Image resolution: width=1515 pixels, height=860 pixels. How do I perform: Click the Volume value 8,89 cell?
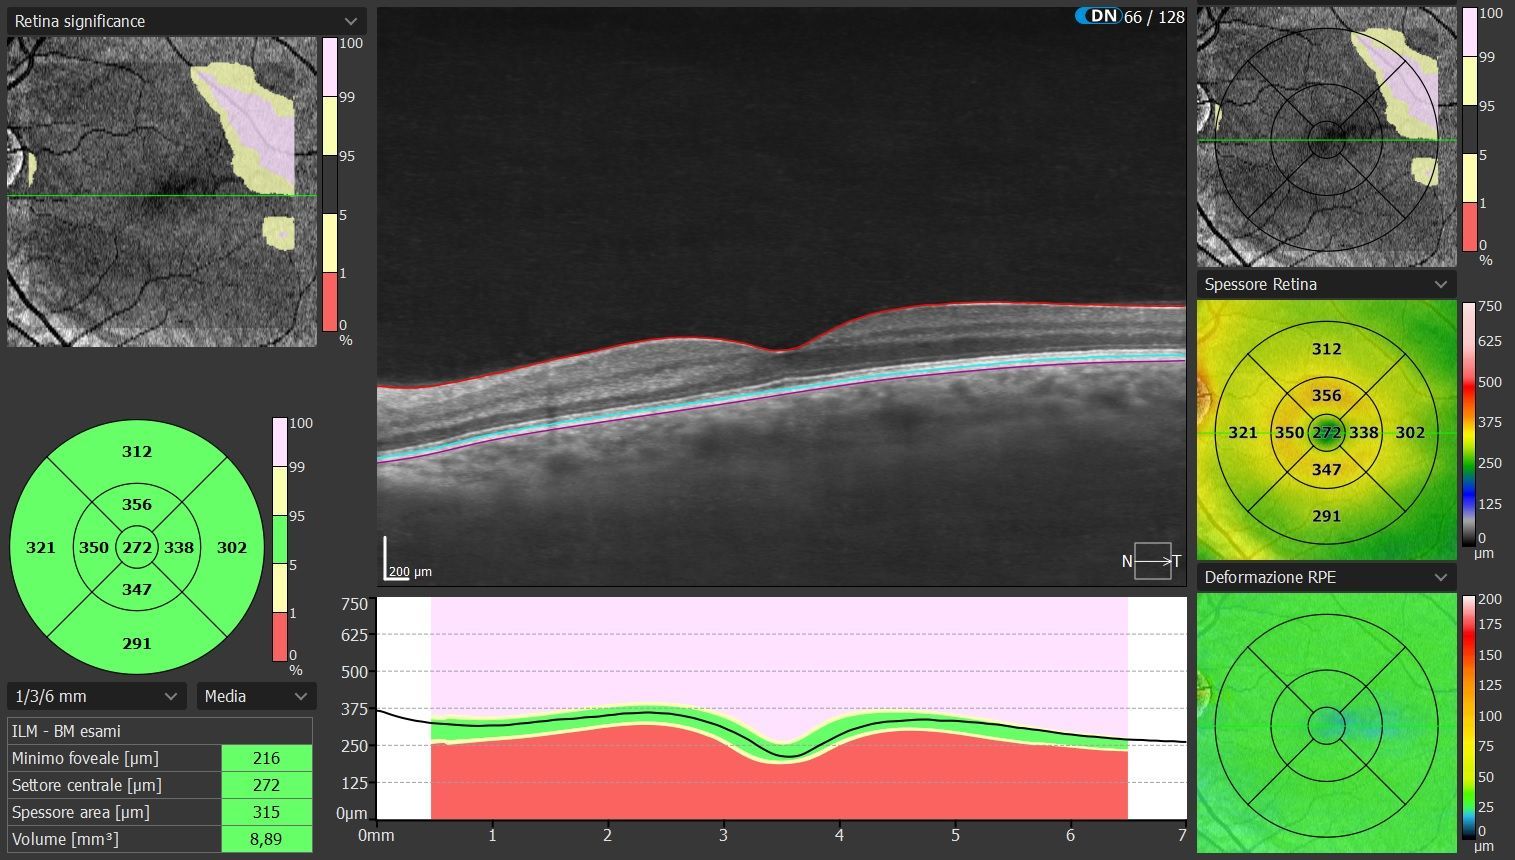coord(266,839)
